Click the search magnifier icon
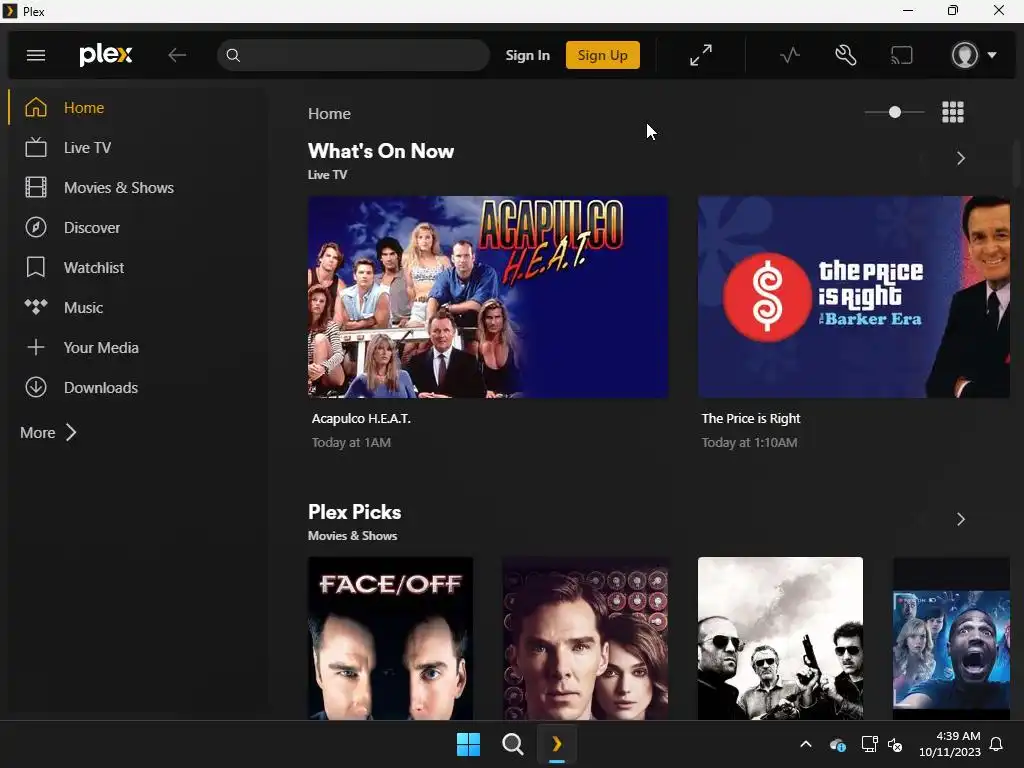 coord(233,56)
